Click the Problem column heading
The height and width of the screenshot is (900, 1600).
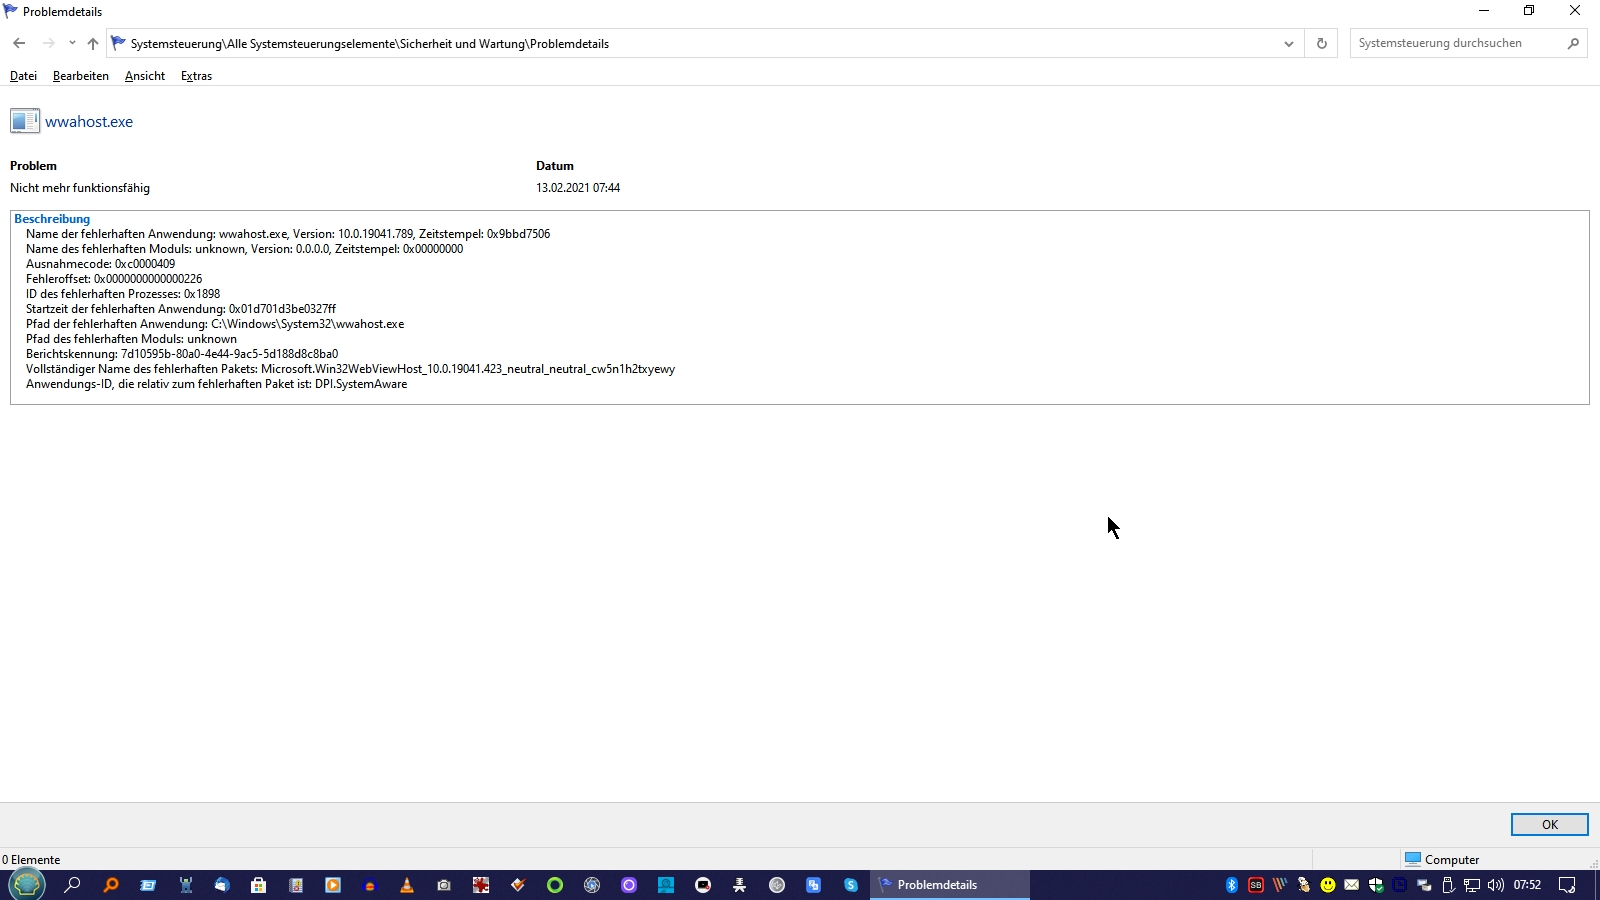tap(33, 166)
